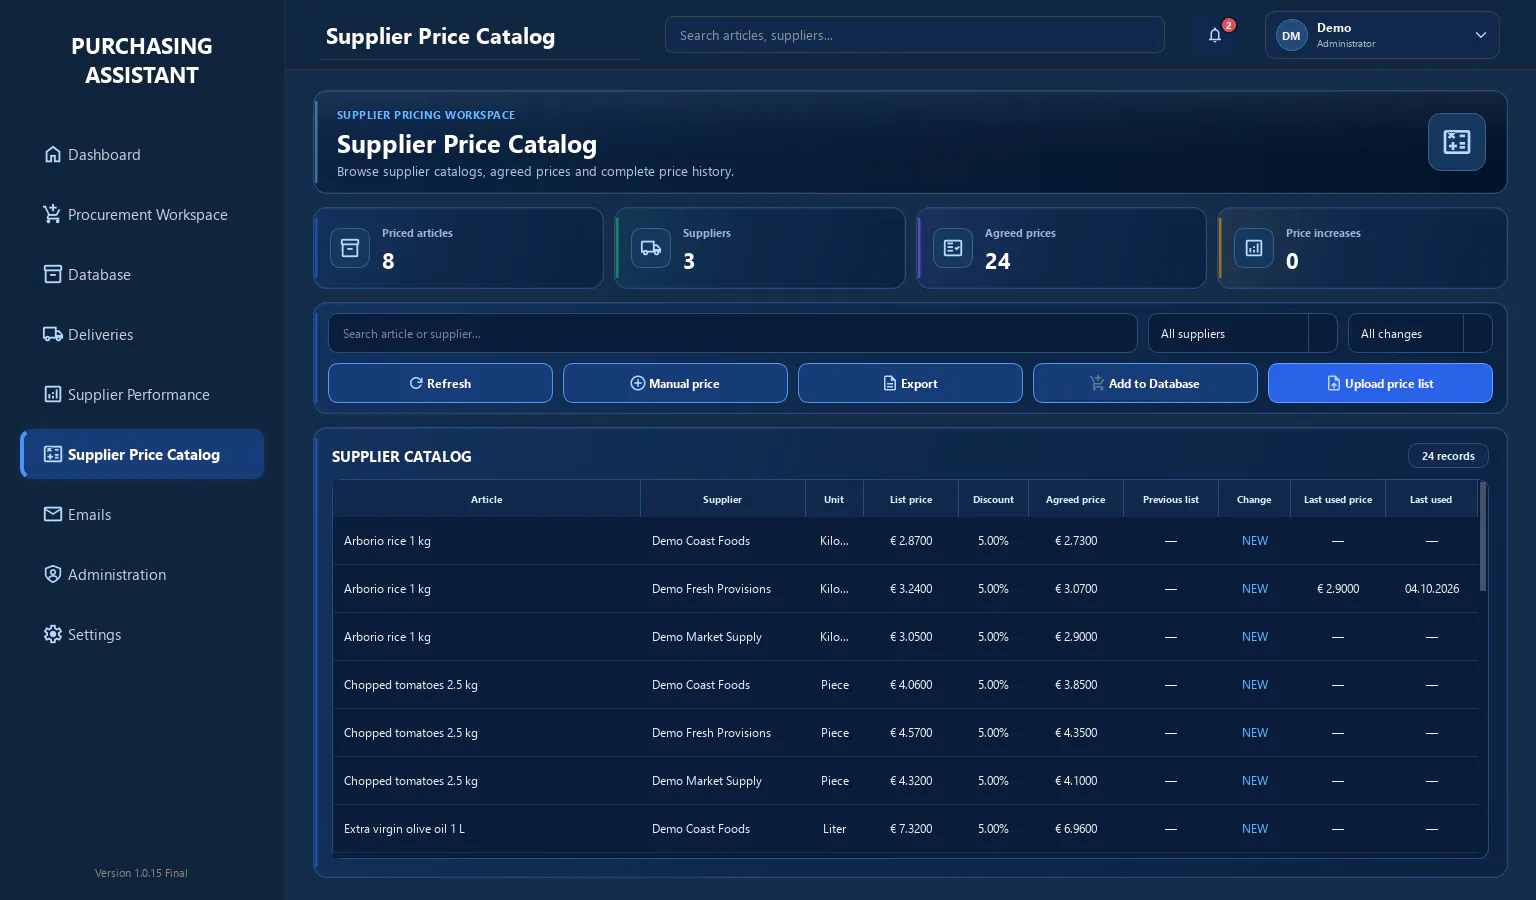Navigate to Database section
Image resolution: width=1536 pixels, height=900 pixels.
click(142, 274)
